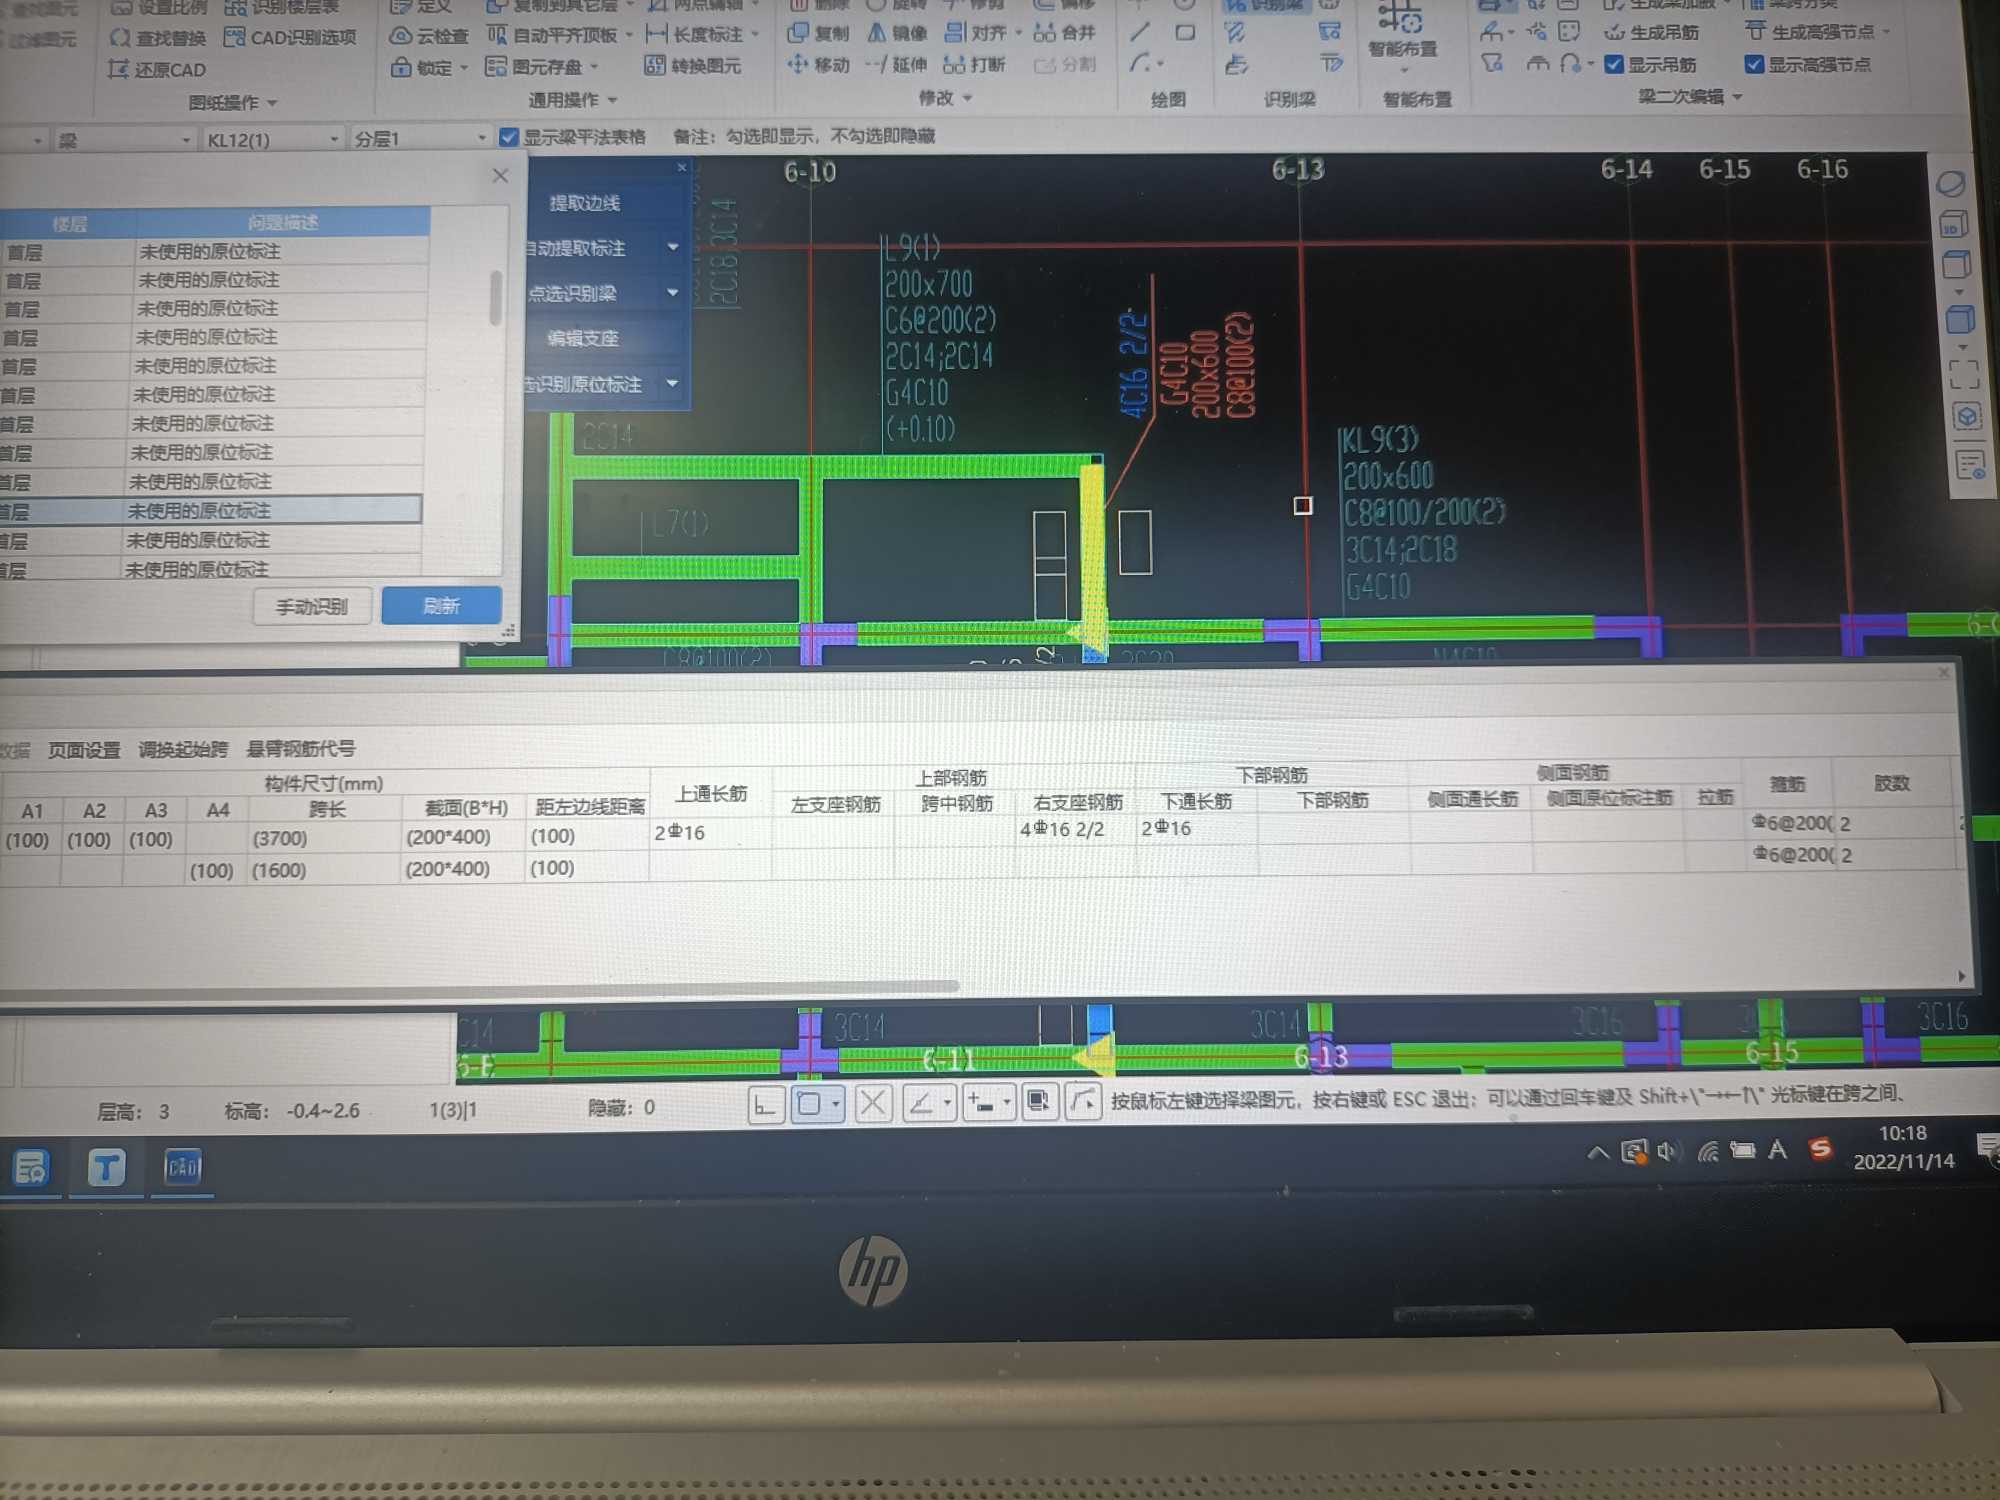Select the 复制 copy tool

coord(818,33)
